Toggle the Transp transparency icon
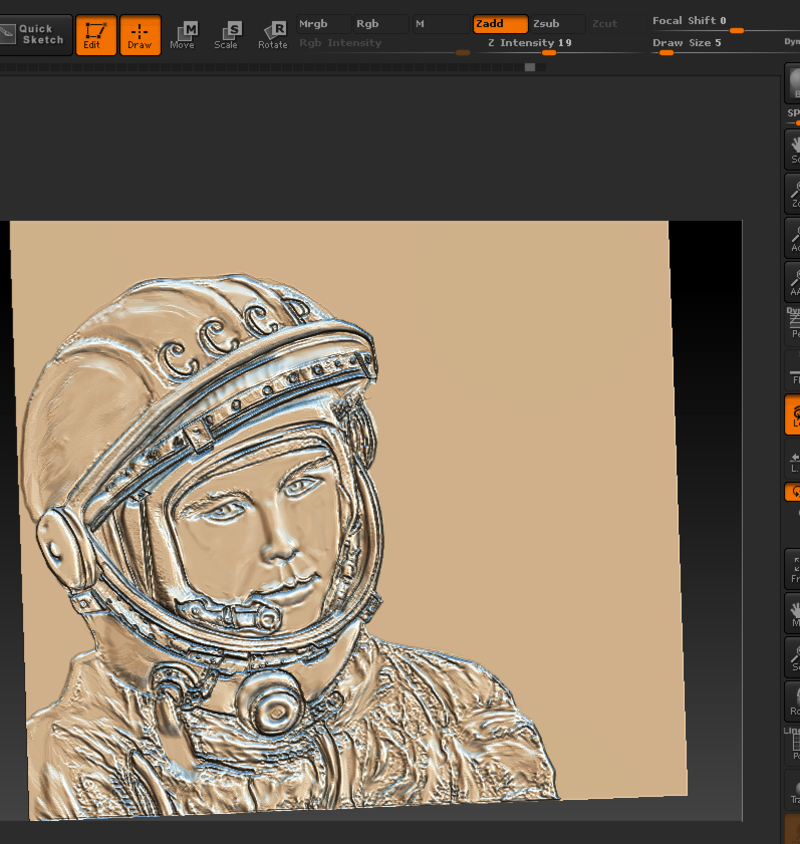Image resolution: width=800 pixels, height=844 pixels. pos(794,789)
